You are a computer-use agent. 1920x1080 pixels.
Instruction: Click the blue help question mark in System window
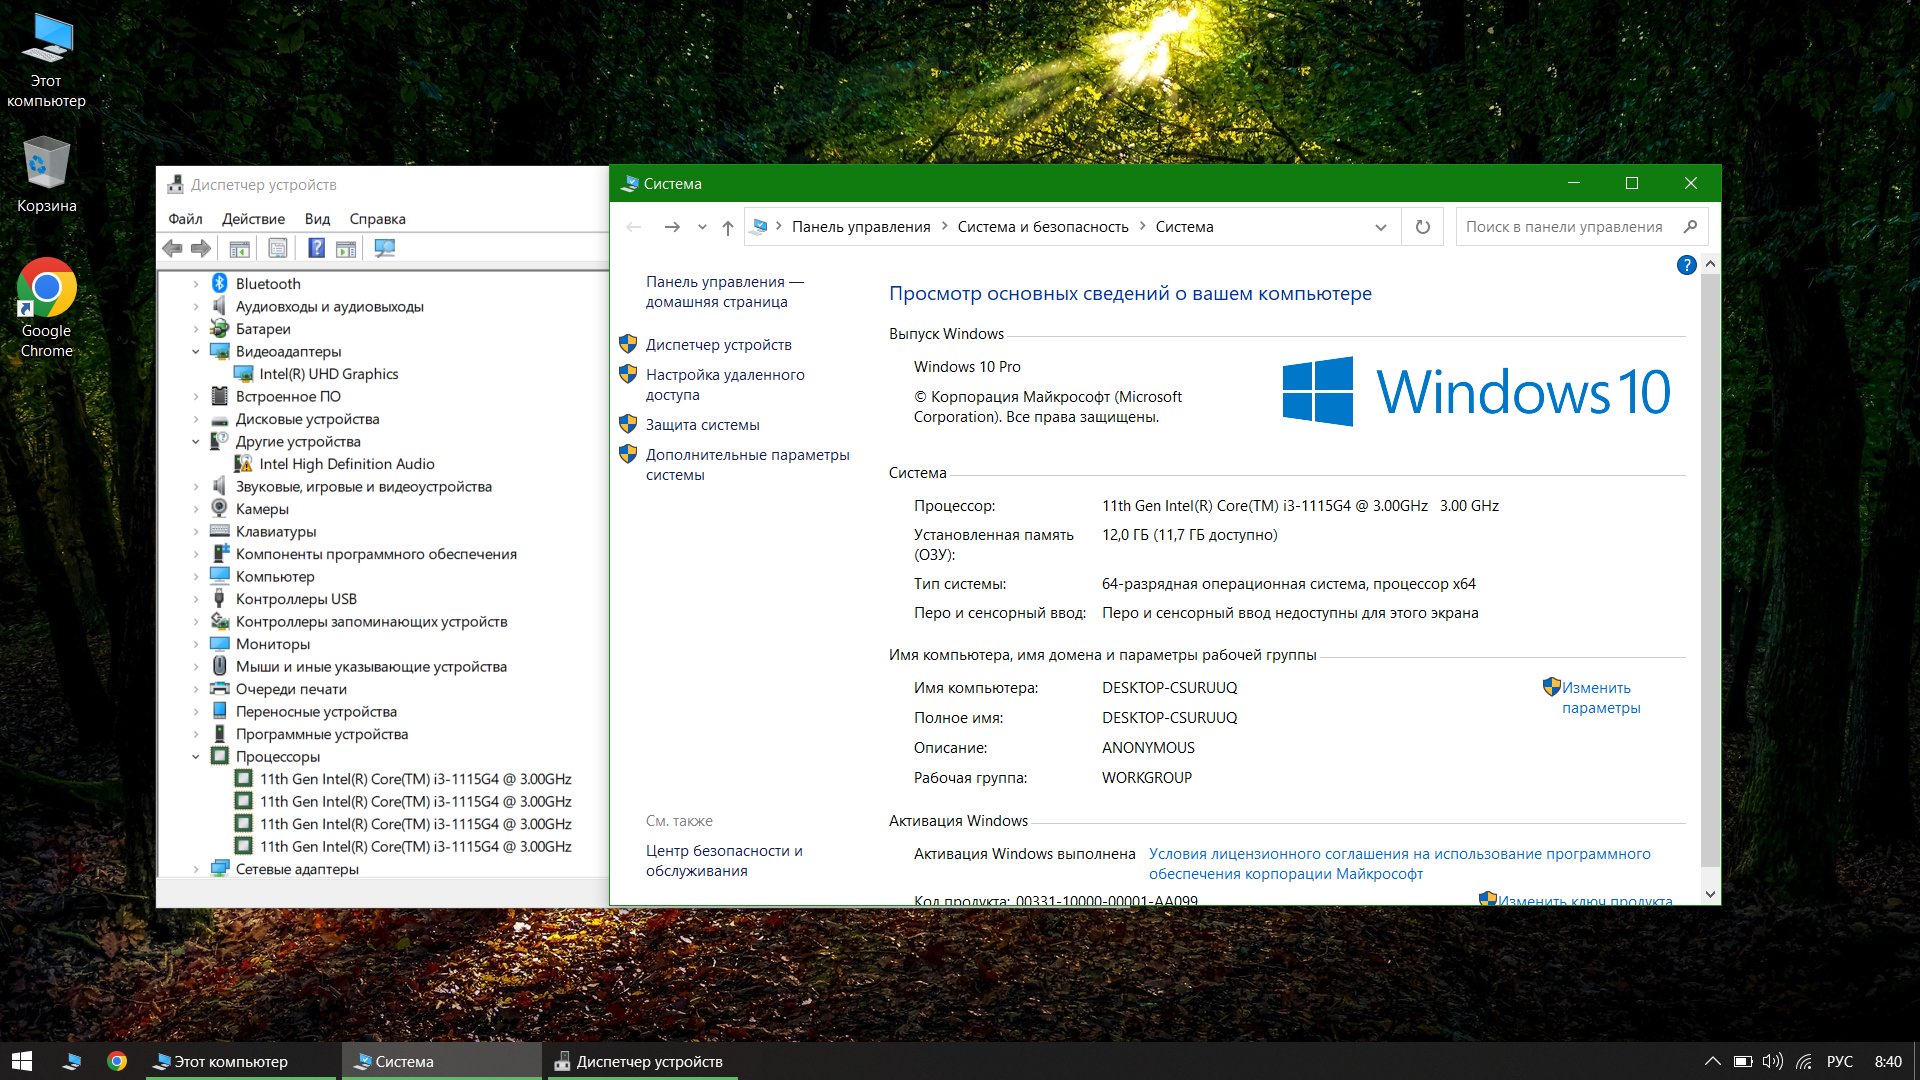[1686, 265]
